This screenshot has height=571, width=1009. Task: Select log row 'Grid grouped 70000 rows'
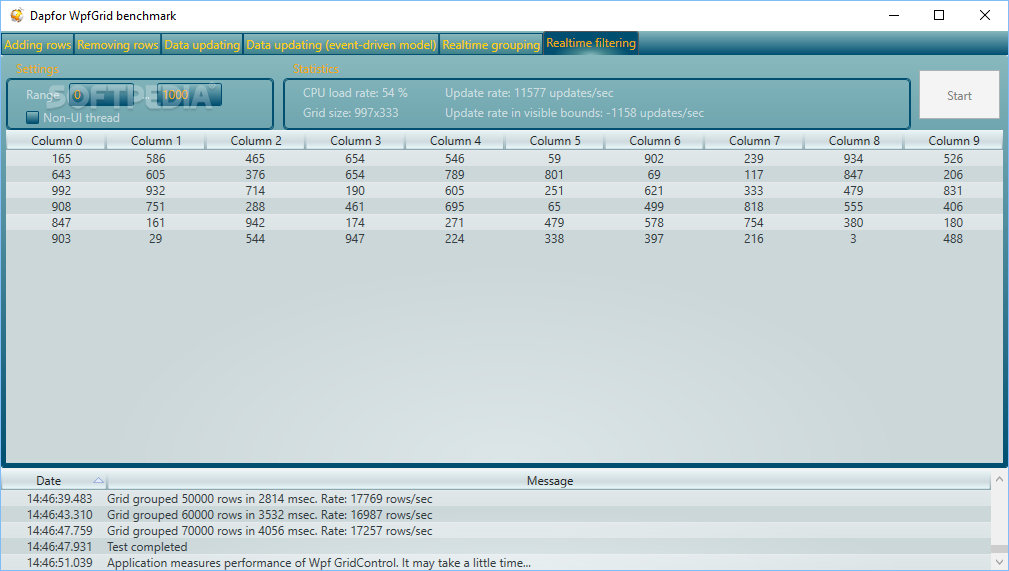(495, 531)
